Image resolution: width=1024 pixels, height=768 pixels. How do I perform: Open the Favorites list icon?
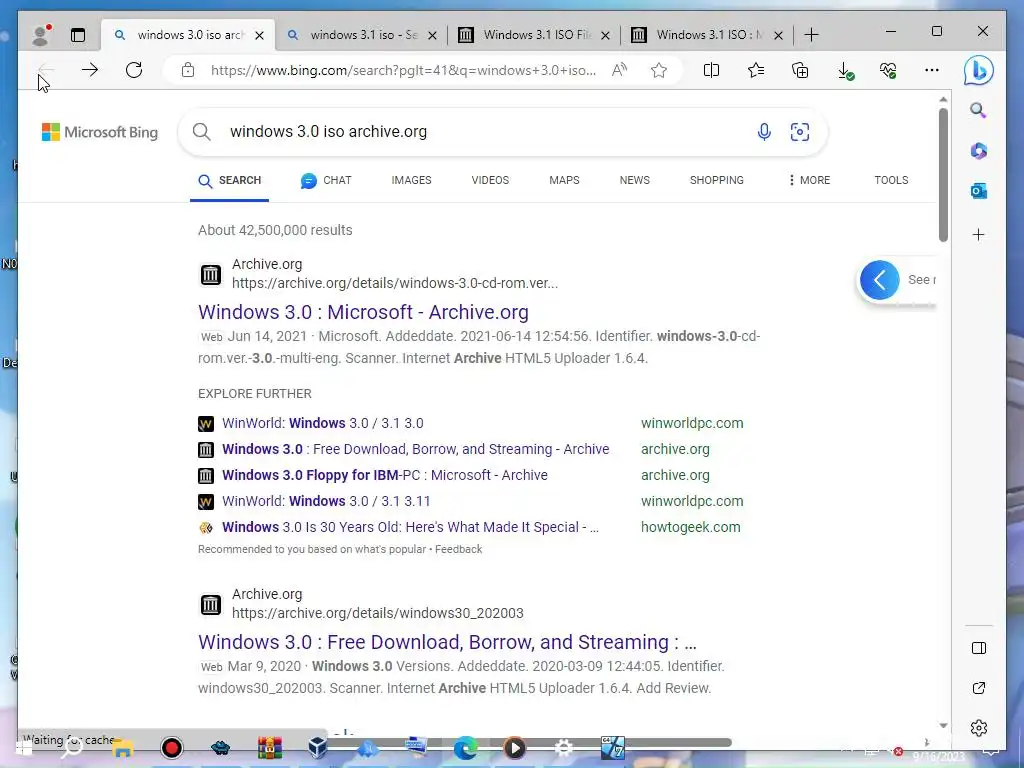(x=756, y=70)
